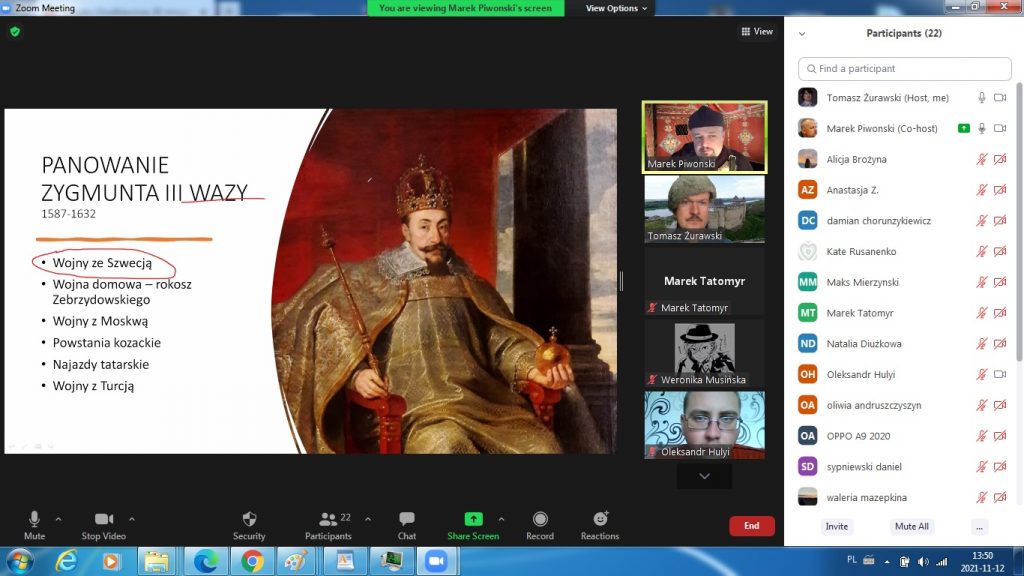Screen dimensions: 1024x576
Task: Show more video thumbnails with down chevron
Action: click(x=704, y=477)
